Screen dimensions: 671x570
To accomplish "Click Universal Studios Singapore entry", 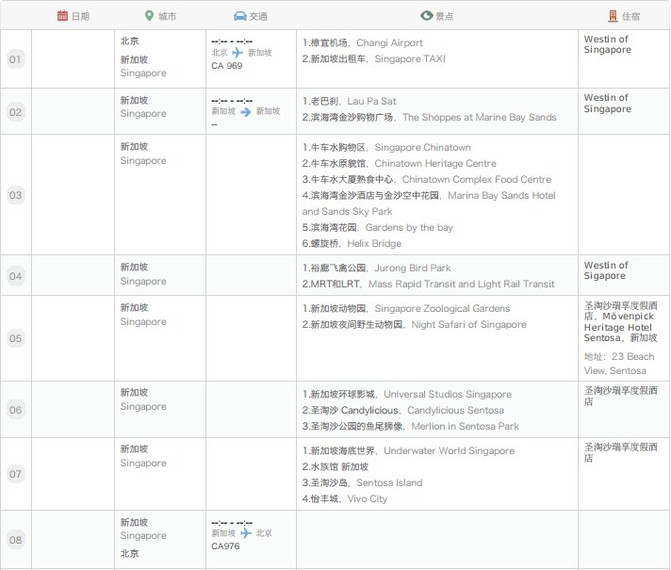I will (407, 394).
